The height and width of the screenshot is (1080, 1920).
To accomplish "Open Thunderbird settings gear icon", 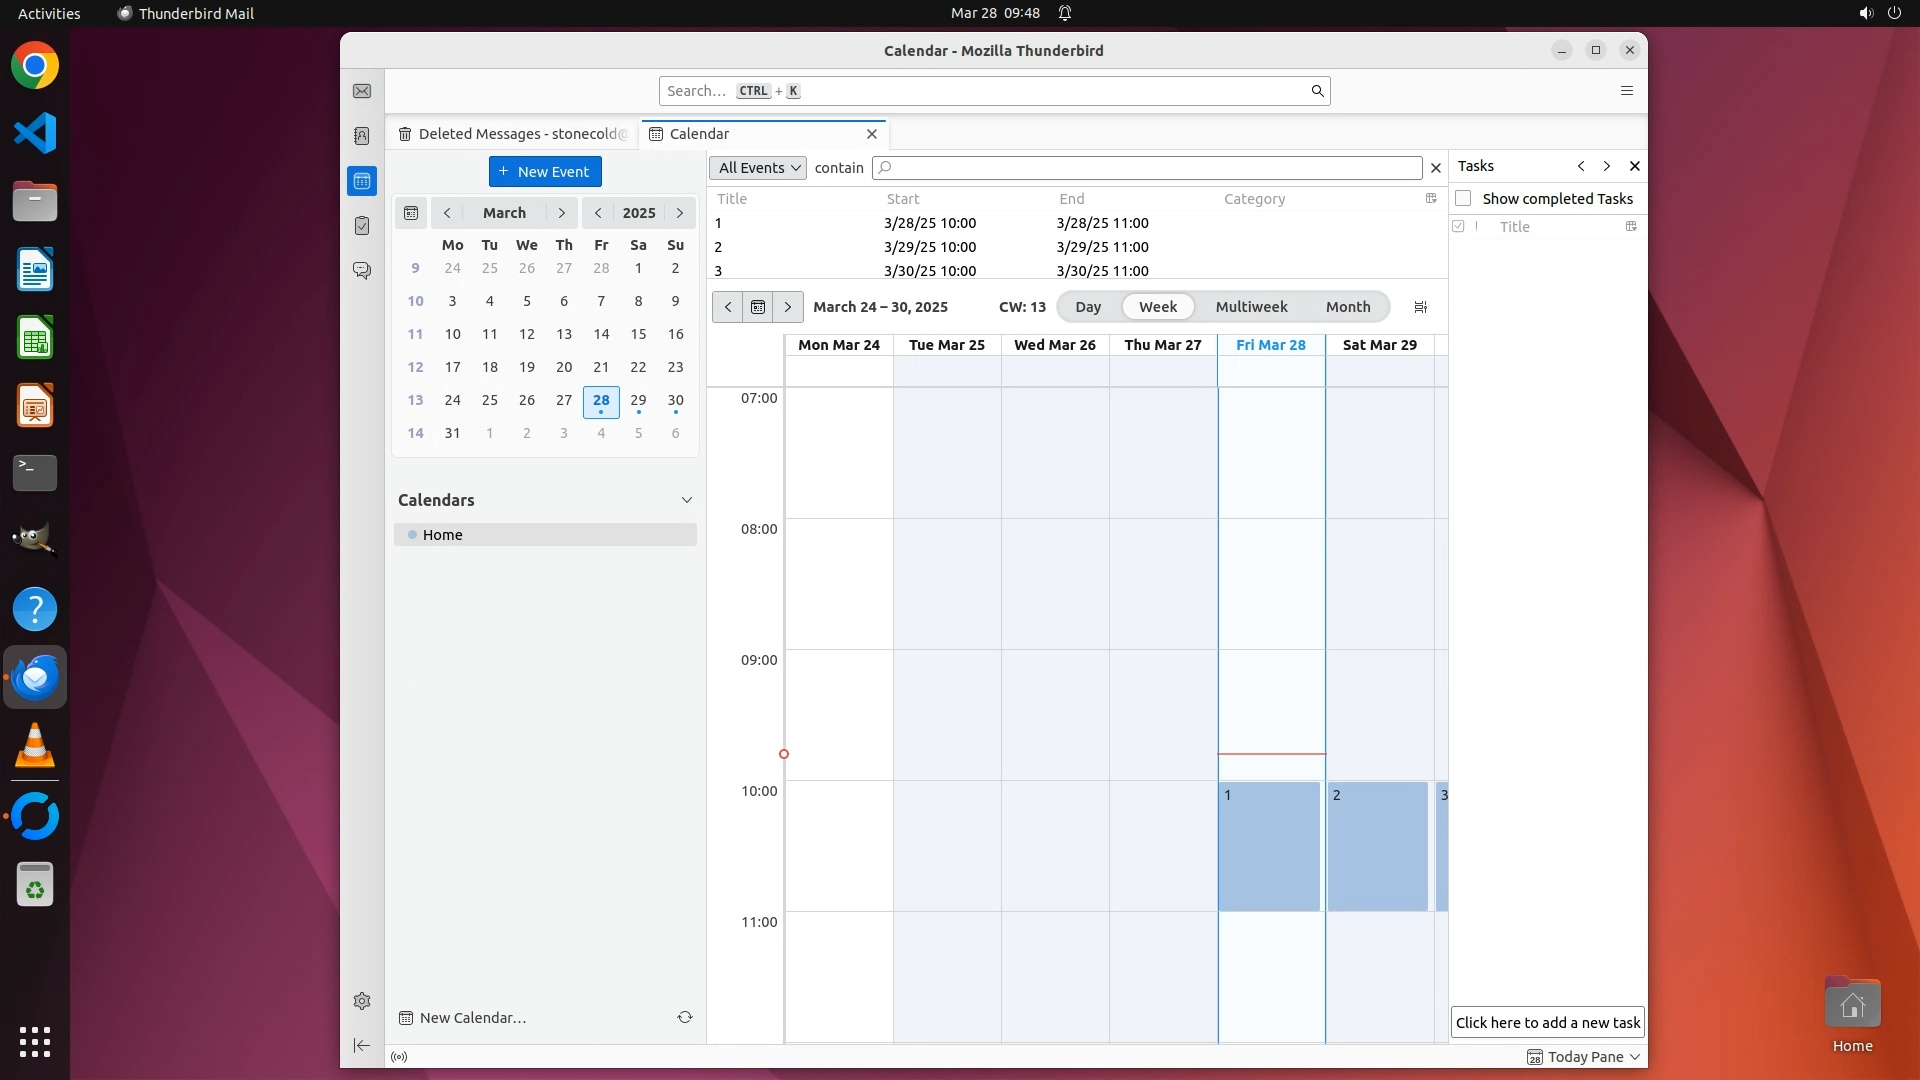I will pos(362,1001).
